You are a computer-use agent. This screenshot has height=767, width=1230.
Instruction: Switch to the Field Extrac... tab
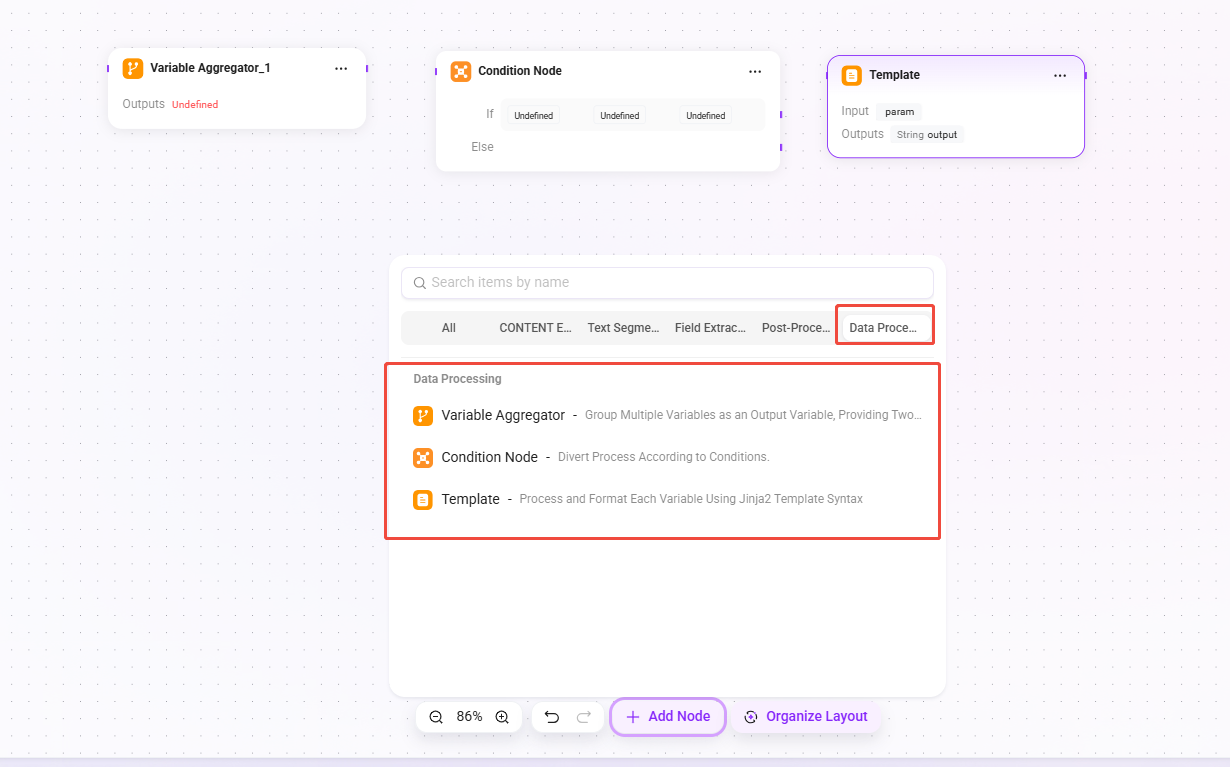(710, 328)
